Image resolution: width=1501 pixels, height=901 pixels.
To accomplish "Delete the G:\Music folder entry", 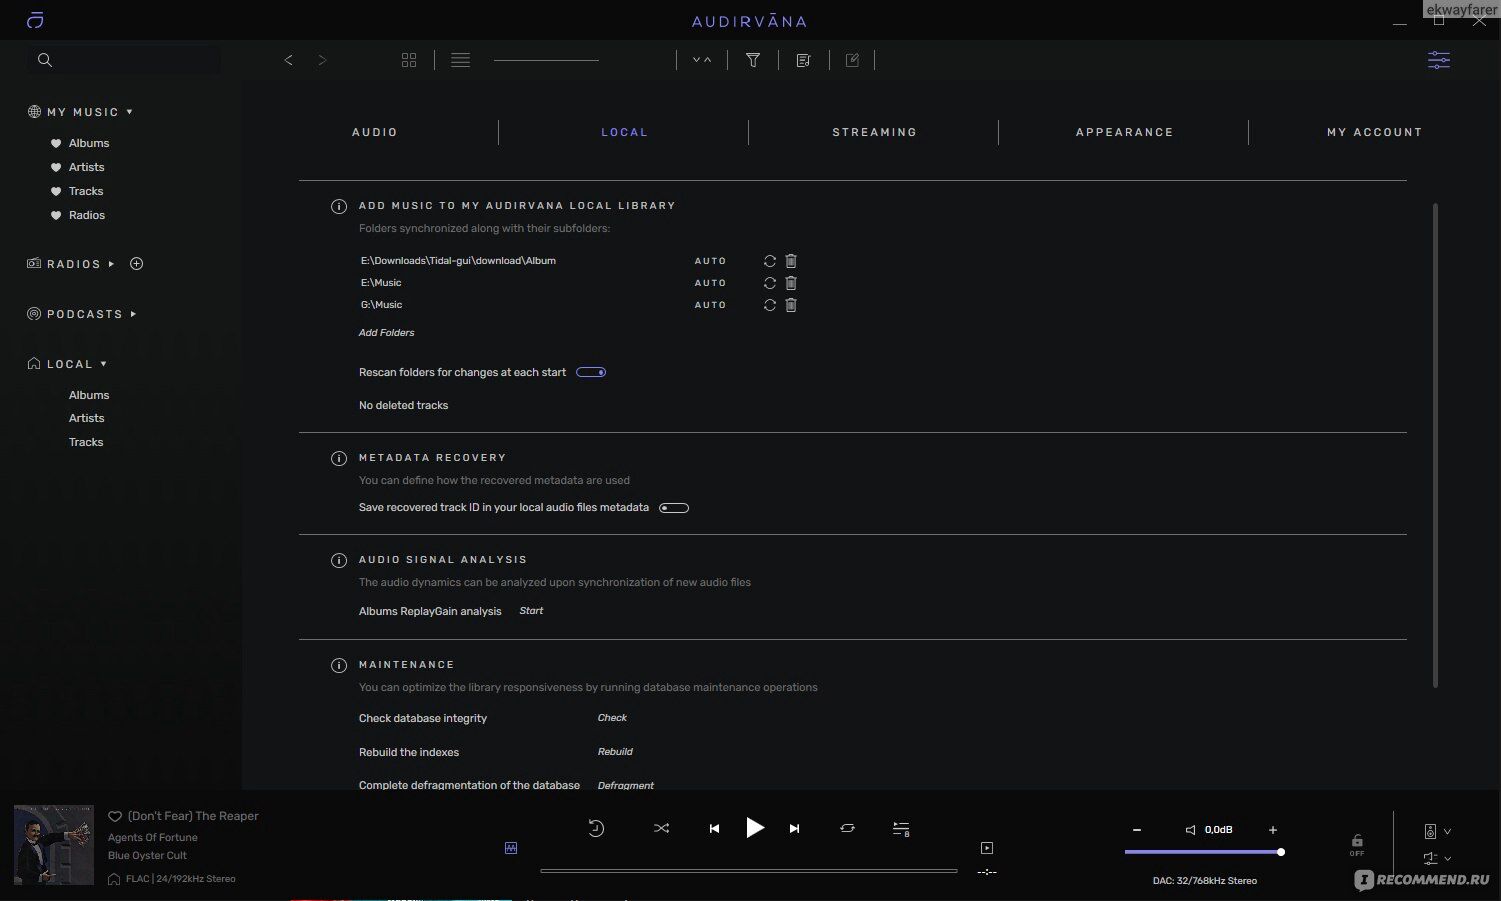I will coord(791,305).
